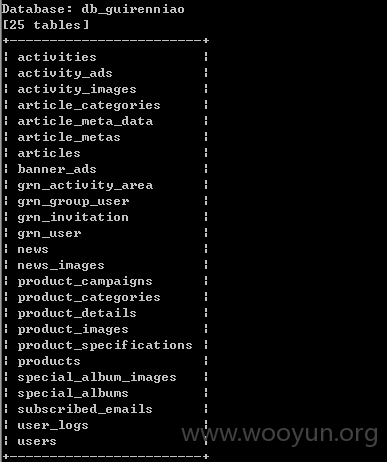Click the 'user_logs' table name
The width and height of the screenshot is (387, 462).
pyautogui.click(x=53, y=425)
